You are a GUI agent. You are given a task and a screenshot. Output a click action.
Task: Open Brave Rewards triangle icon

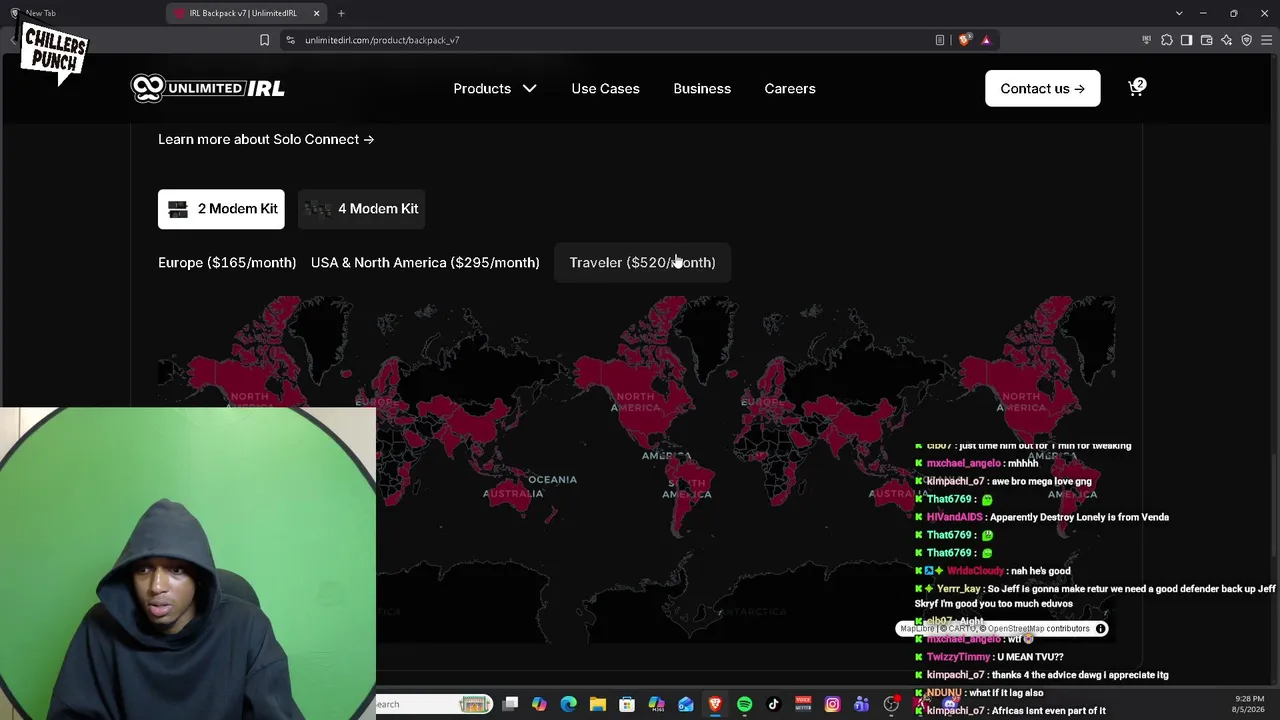[986, 40]
